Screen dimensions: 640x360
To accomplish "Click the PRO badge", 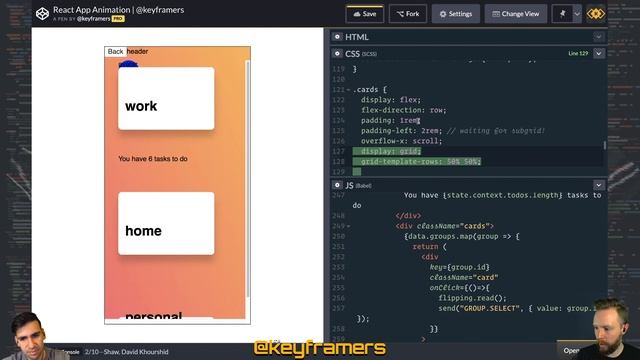I will [x=118, y=19].
